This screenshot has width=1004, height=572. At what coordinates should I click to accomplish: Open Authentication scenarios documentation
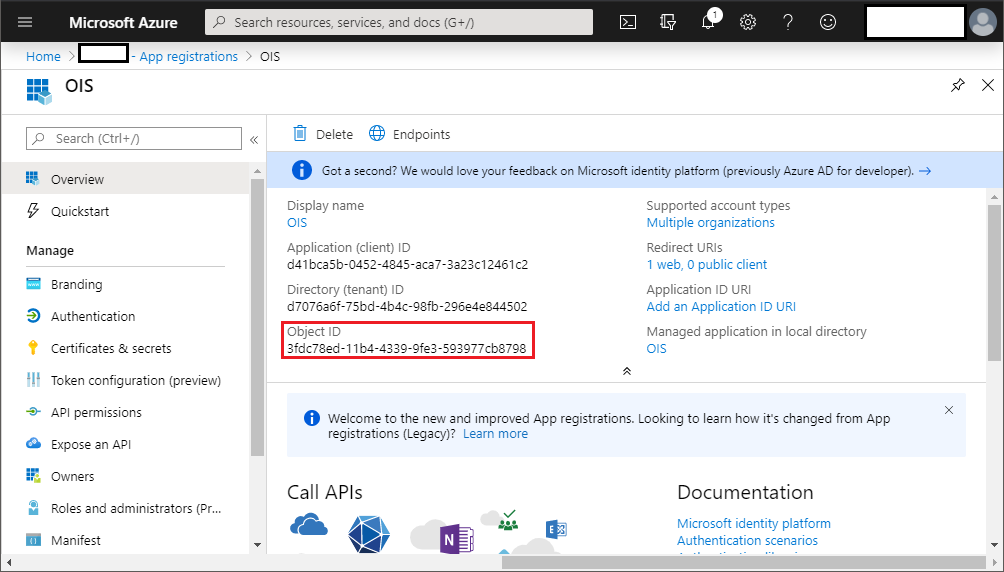(x=747, y=541)
